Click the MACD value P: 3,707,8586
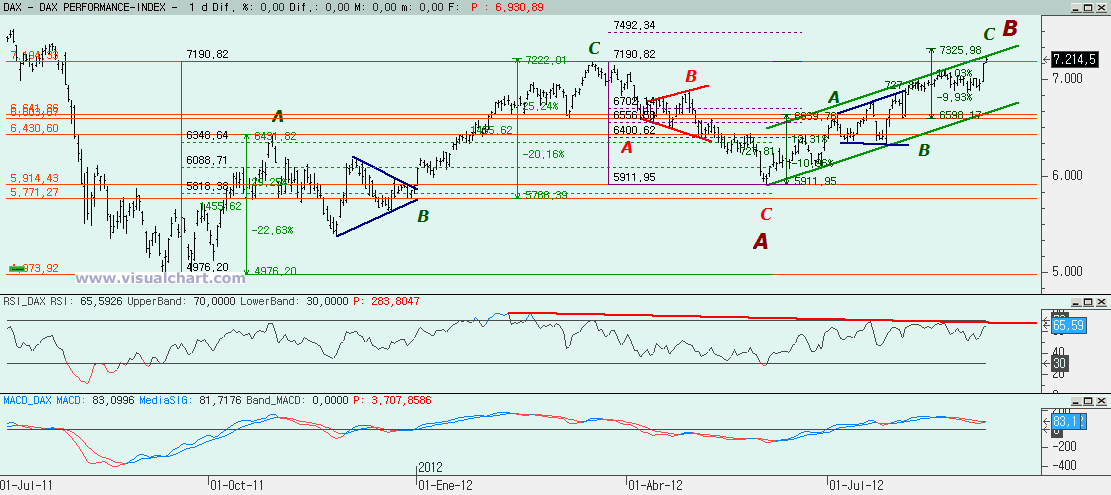 pos(390,400)
